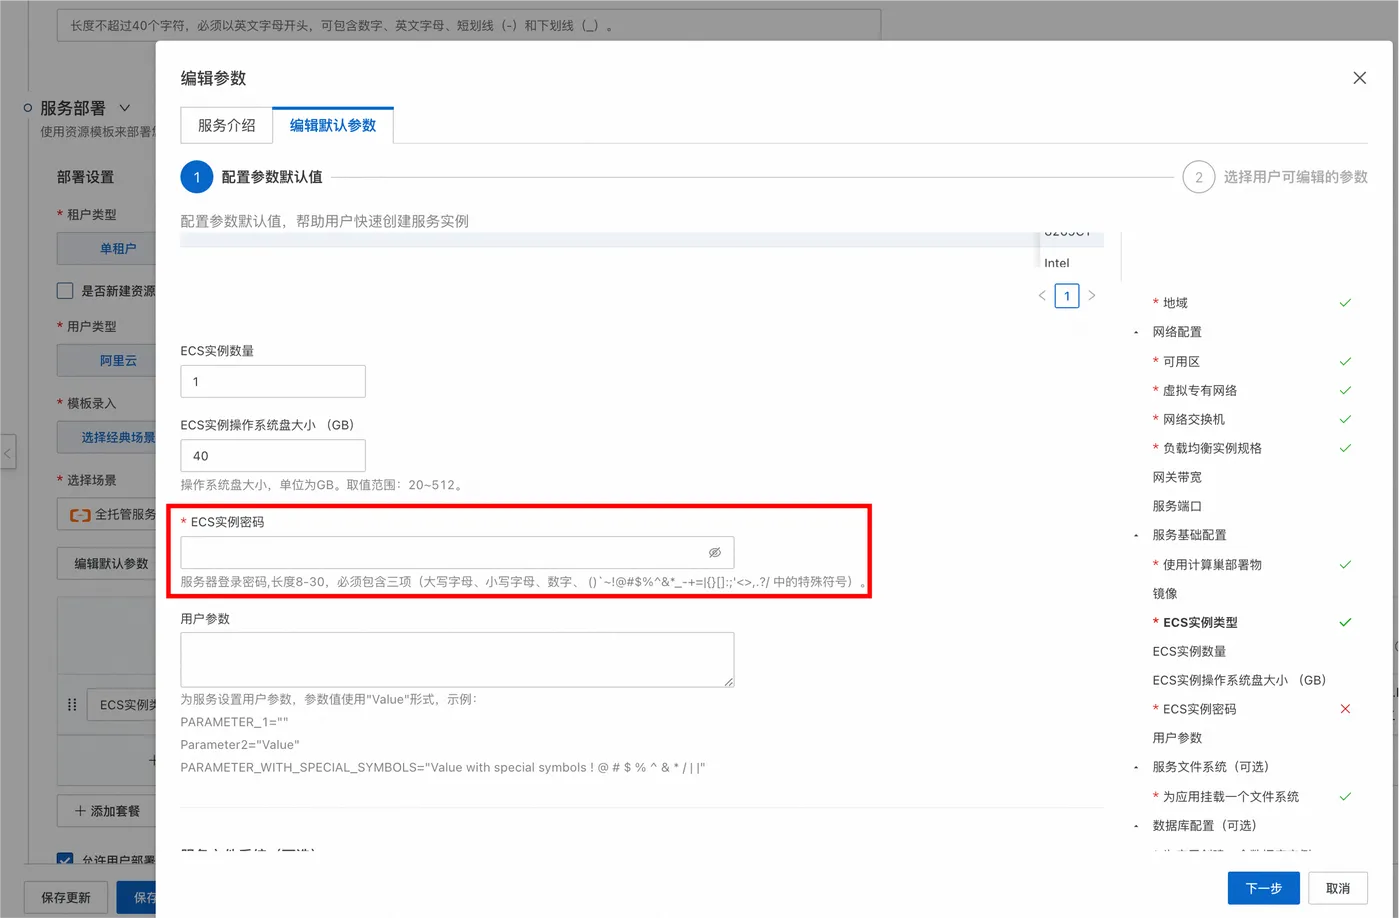Click 下一步 button

tap(1263, 888)
